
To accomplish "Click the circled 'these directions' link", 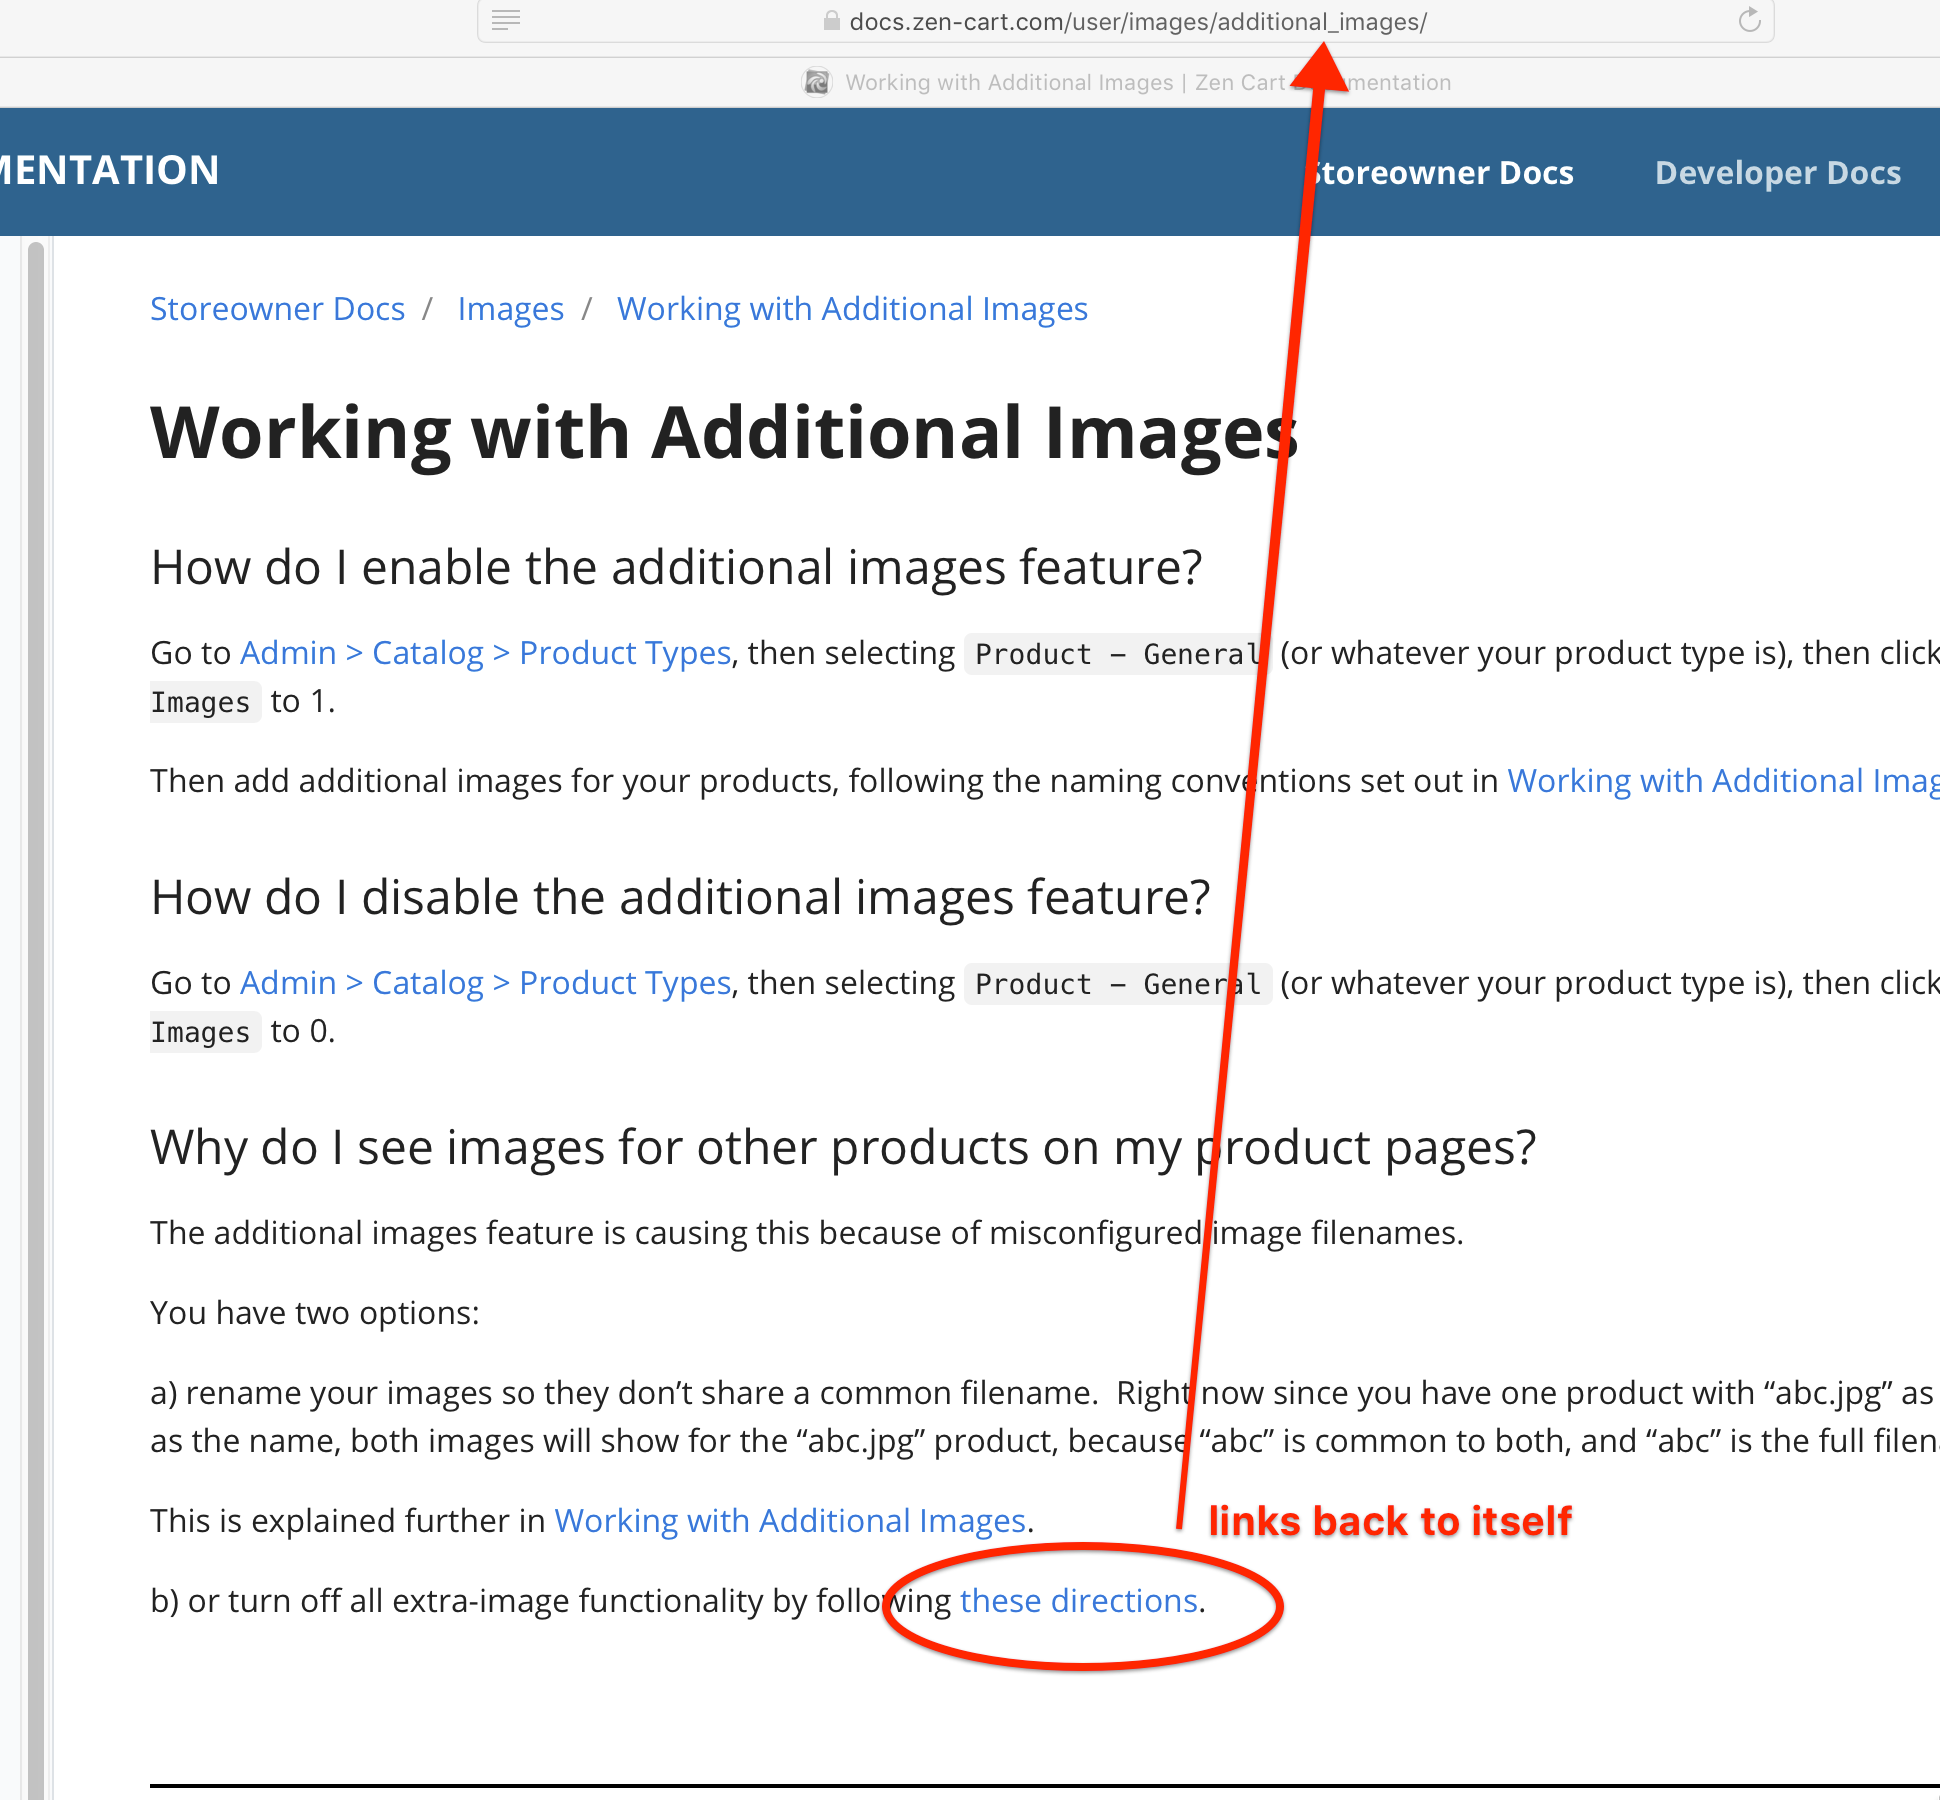I will click(1078, 1600).
